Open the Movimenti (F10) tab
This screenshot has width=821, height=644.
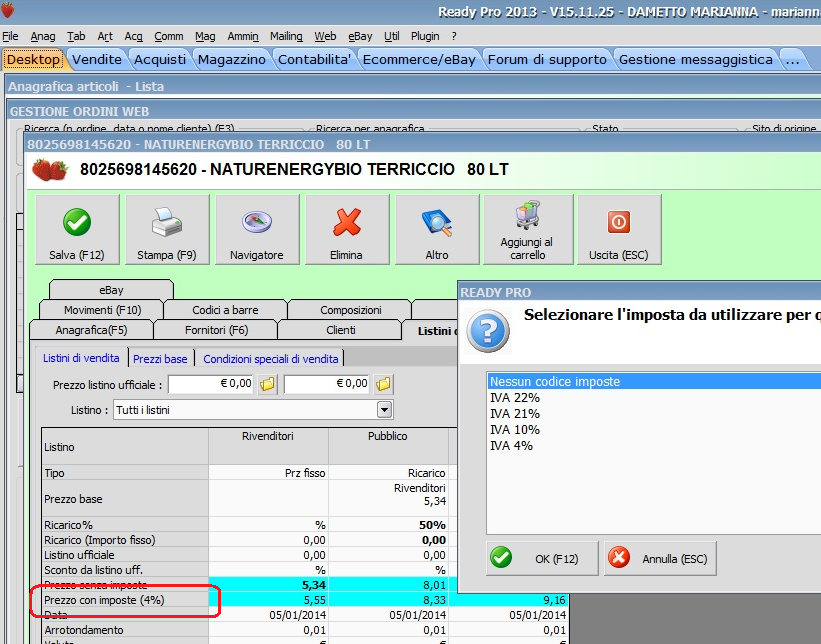click(x=103, y=310)
